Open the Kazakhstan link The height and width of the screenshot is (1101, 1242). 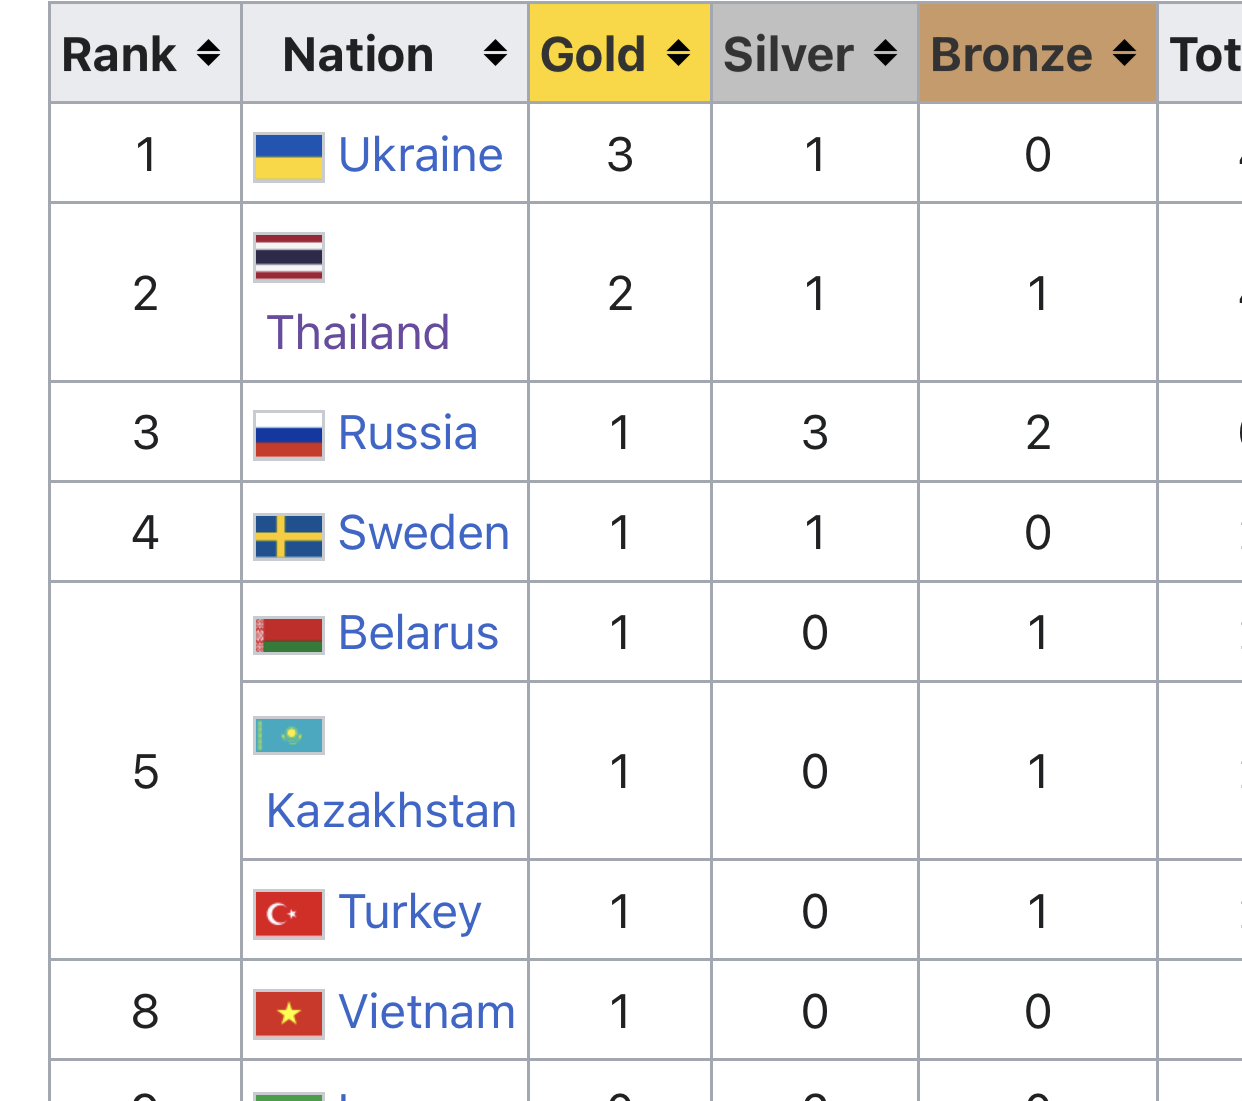391,810
